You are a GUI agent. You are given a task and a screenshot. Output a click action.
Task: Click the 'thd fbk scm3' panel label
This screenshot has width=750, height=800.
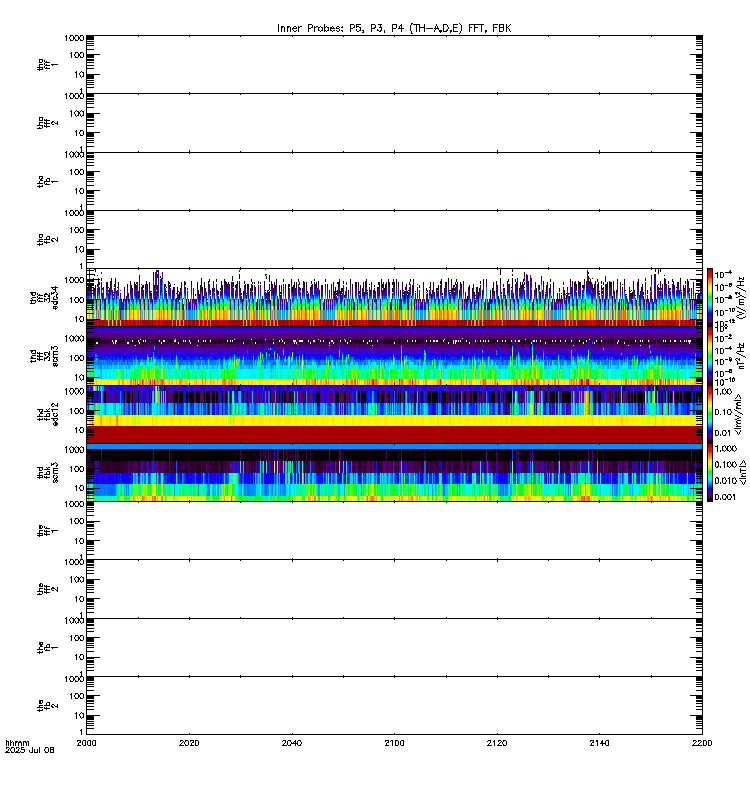pyautogui.click(x=47, y=472)
